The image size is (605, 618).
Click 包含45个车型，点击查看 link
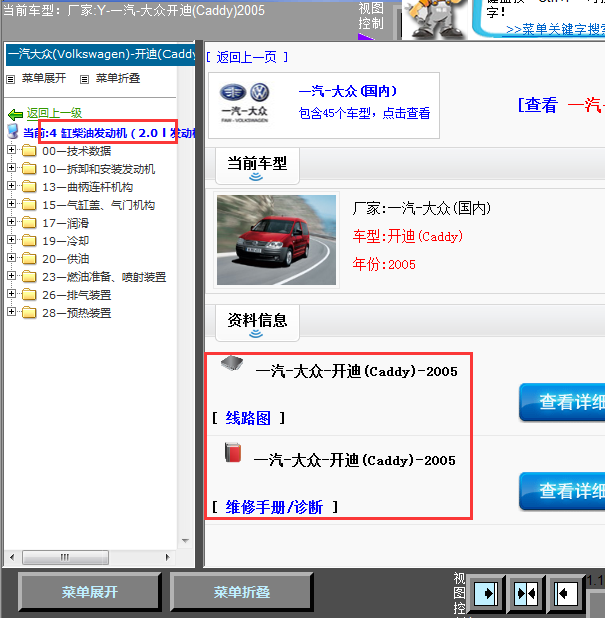click(x=364, y=114)
